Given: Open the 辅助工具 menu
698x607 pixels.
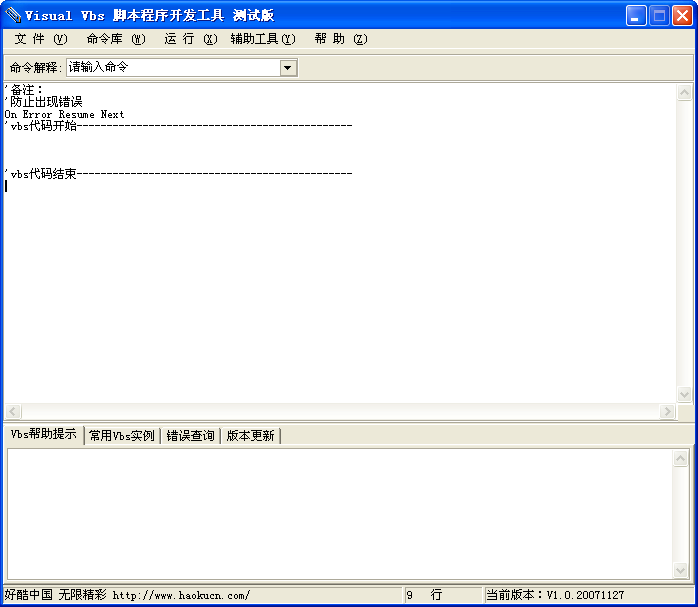Looking at the screenshot, I should pos(262,39).
